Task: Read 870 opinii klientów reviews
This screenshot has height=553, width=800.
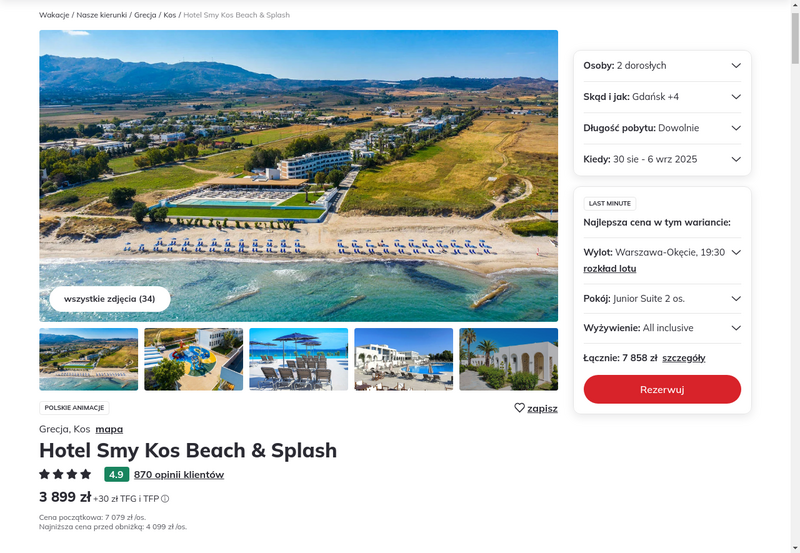Action: [x=179, y=474]
